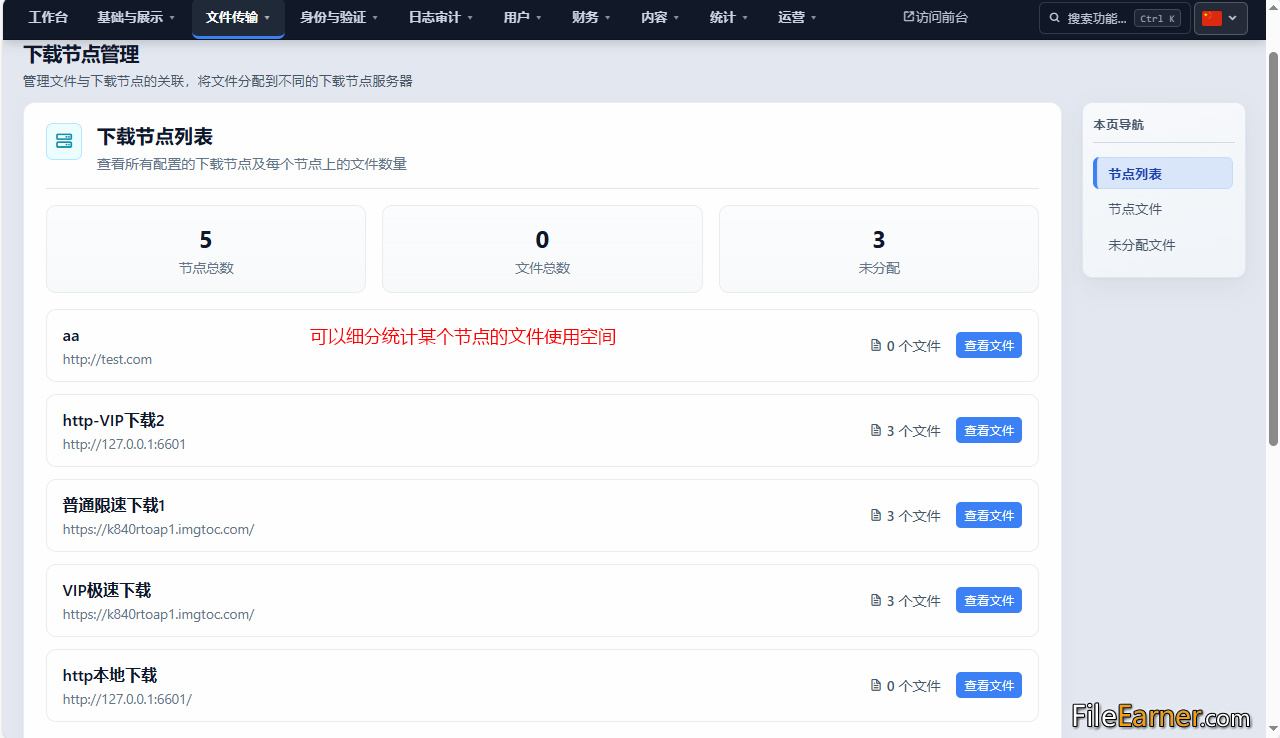Click 查看文件 for the 普通限速下载1 node

pyautogui.click(x=989, y=515)
